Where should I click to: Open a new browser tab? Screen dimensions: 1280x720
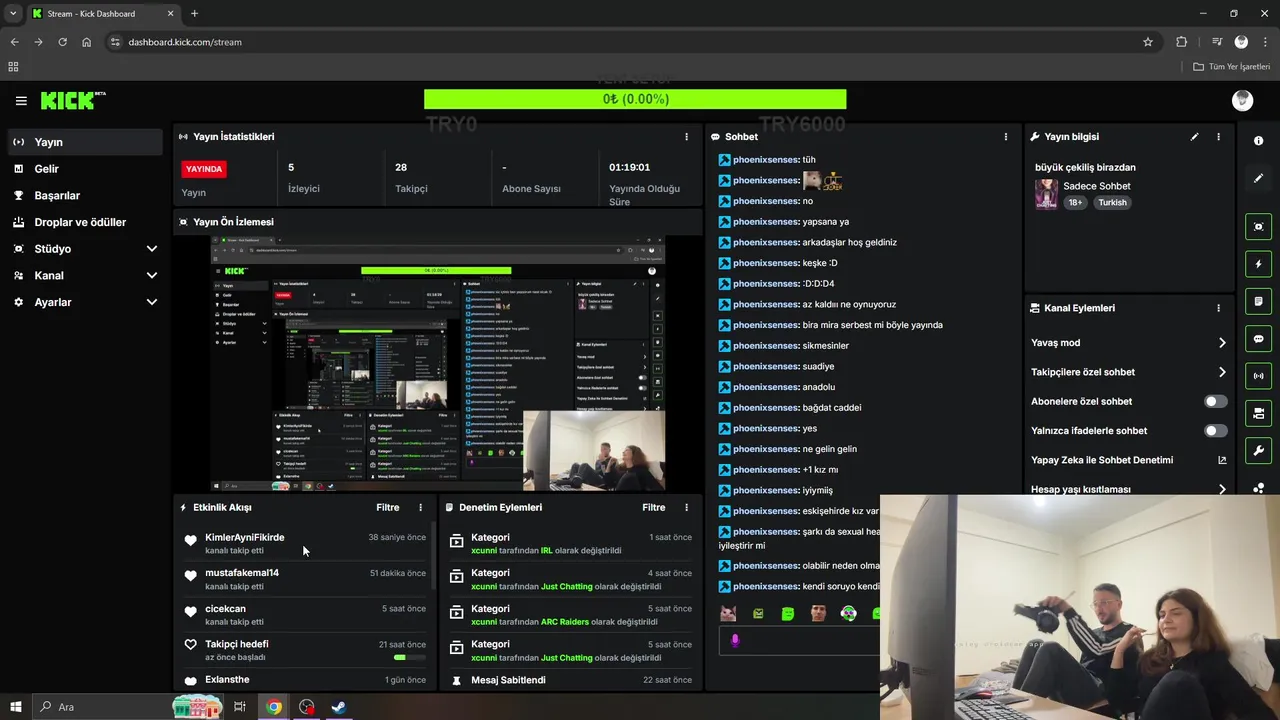tap(194, 14)
